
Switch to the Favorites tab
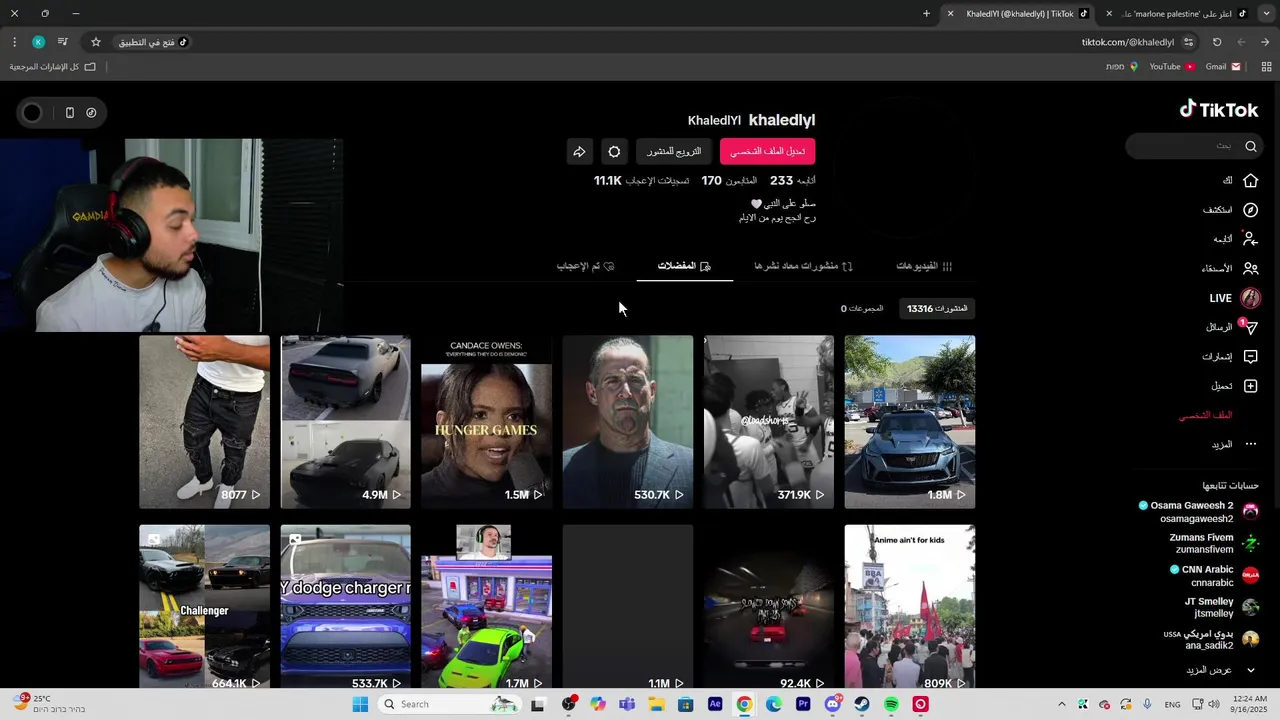point(684,266)
